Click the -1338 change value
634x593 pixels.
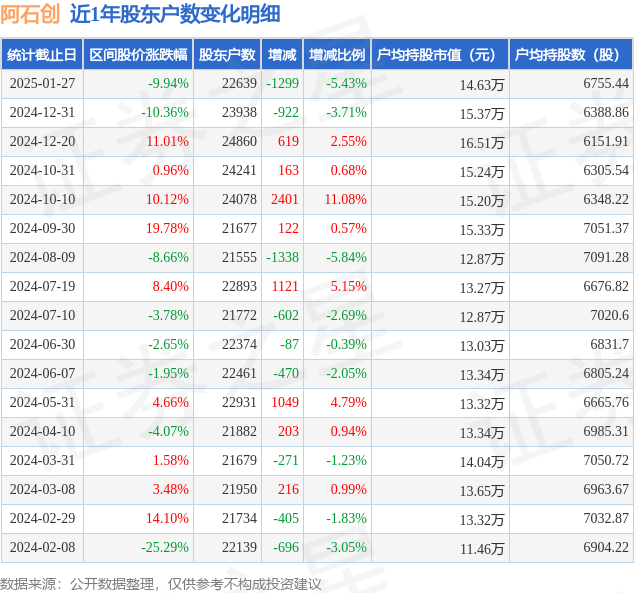click(282, 257)
